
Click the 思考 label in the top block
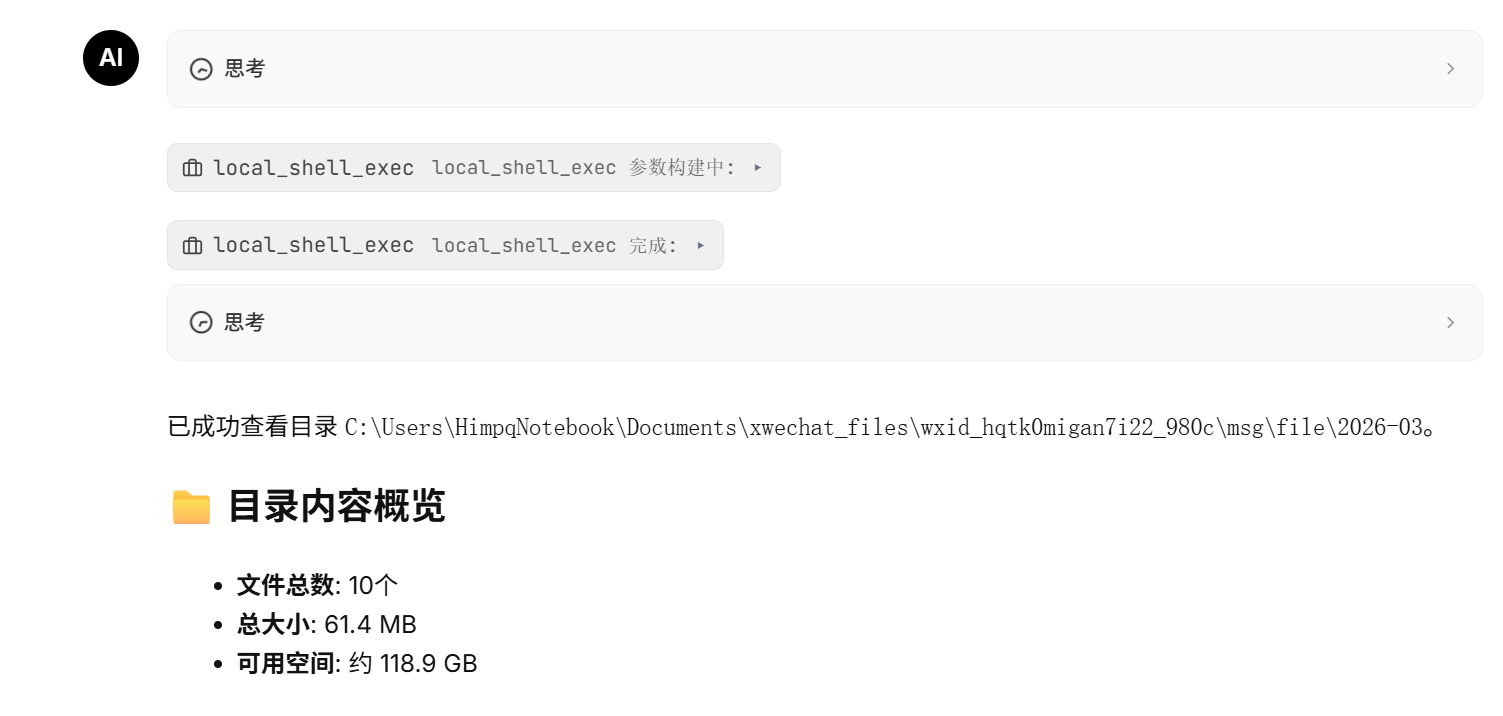coord(245,69)
